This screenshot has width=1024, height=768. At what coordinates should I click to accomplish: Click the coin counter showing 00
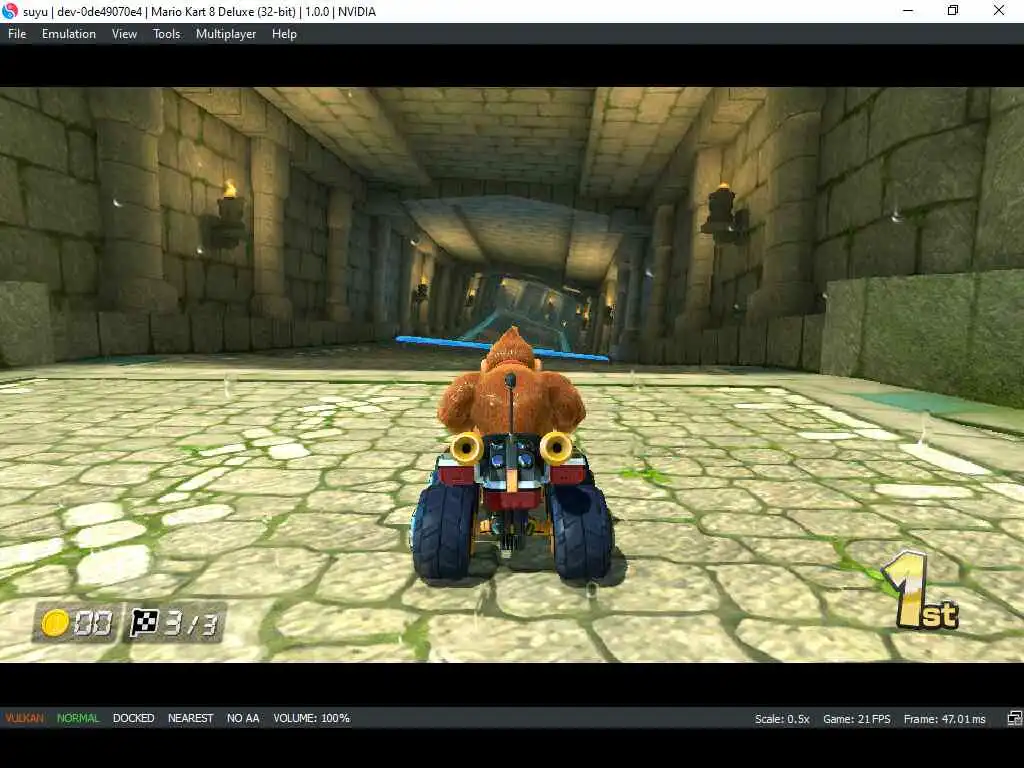pyautogui.click(x=77, y=622)
